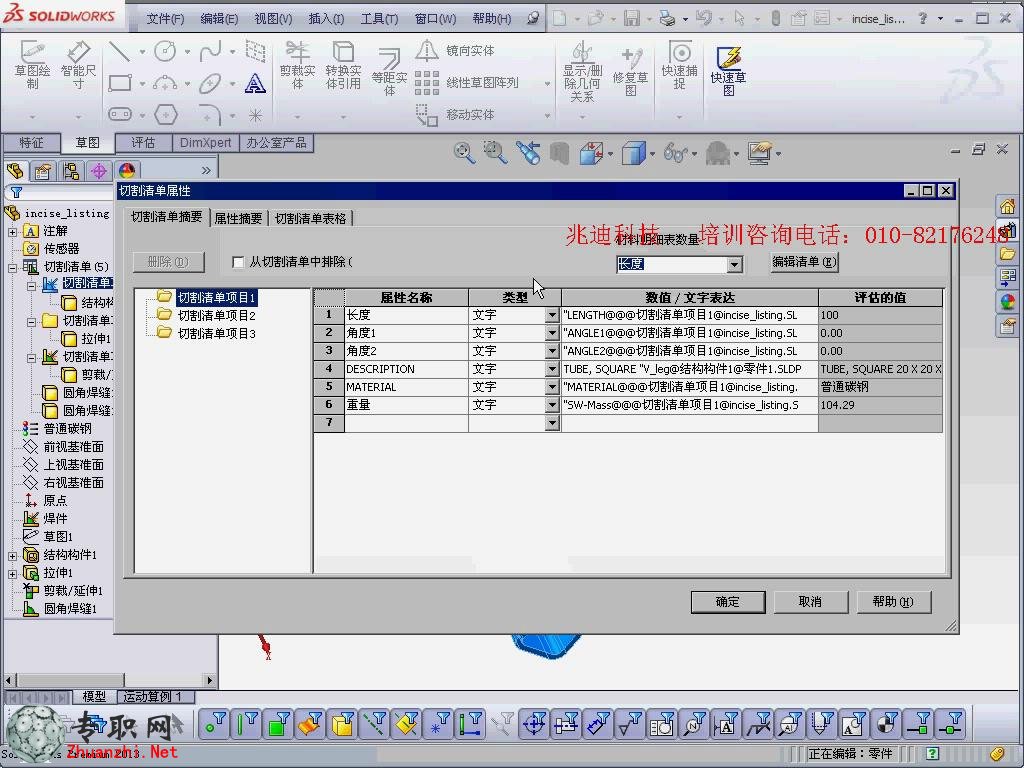Viewport: 1024px width, 768px height.
Task: Click Move Entities (移动实体)
Action: (455, 115)
